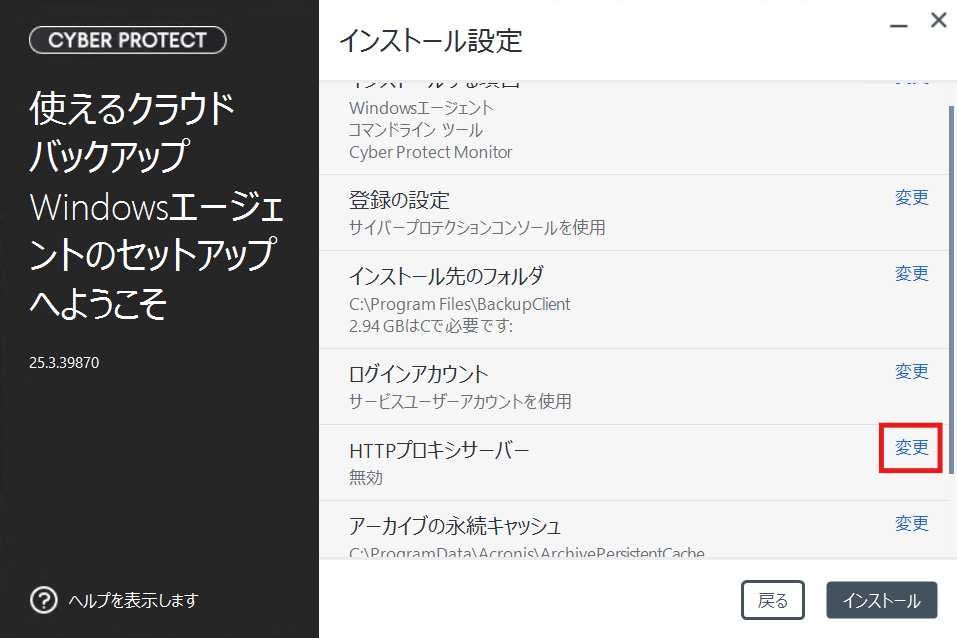Click the アーカイブの永続キャッシュ heading
957x638 pixels.
455,526
